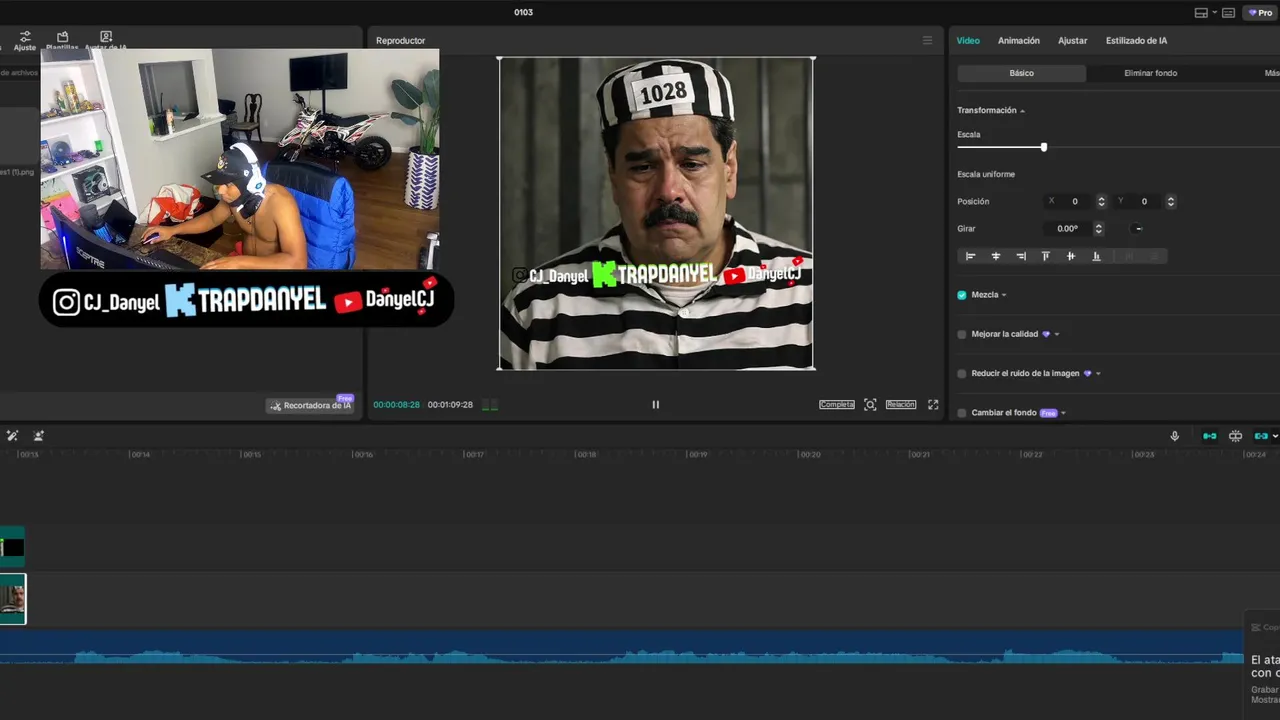1280x720 pixels.
Task: Enable Reducir el ruido de la imagen checkbox
Action: pyautogui.click(x=962, y=373)
